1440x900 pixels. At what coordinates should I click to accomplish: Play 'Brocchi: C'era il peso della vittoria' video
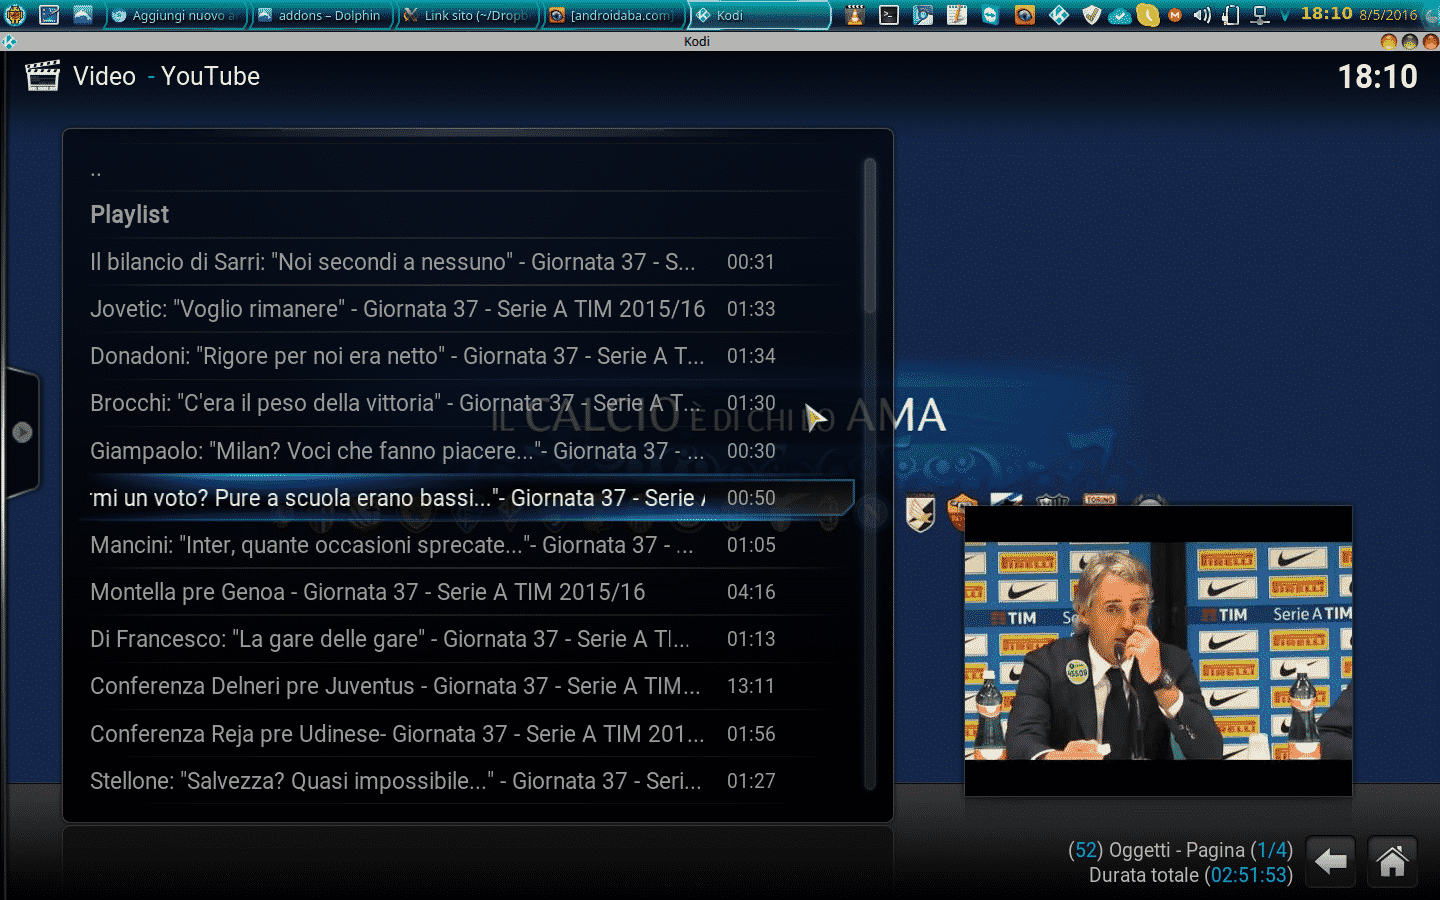tap(470, 403)
